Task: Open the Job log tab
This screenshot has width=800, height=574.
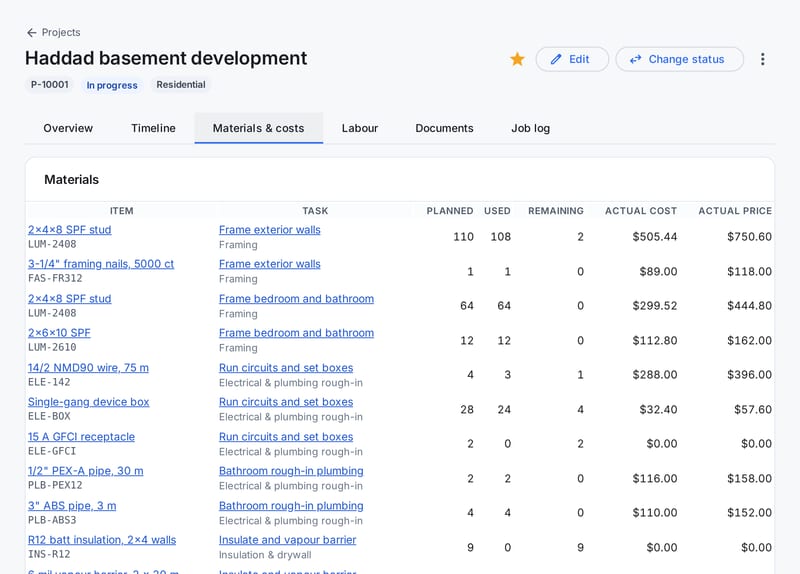Action: pyautogui.click(x=531, y=128)
